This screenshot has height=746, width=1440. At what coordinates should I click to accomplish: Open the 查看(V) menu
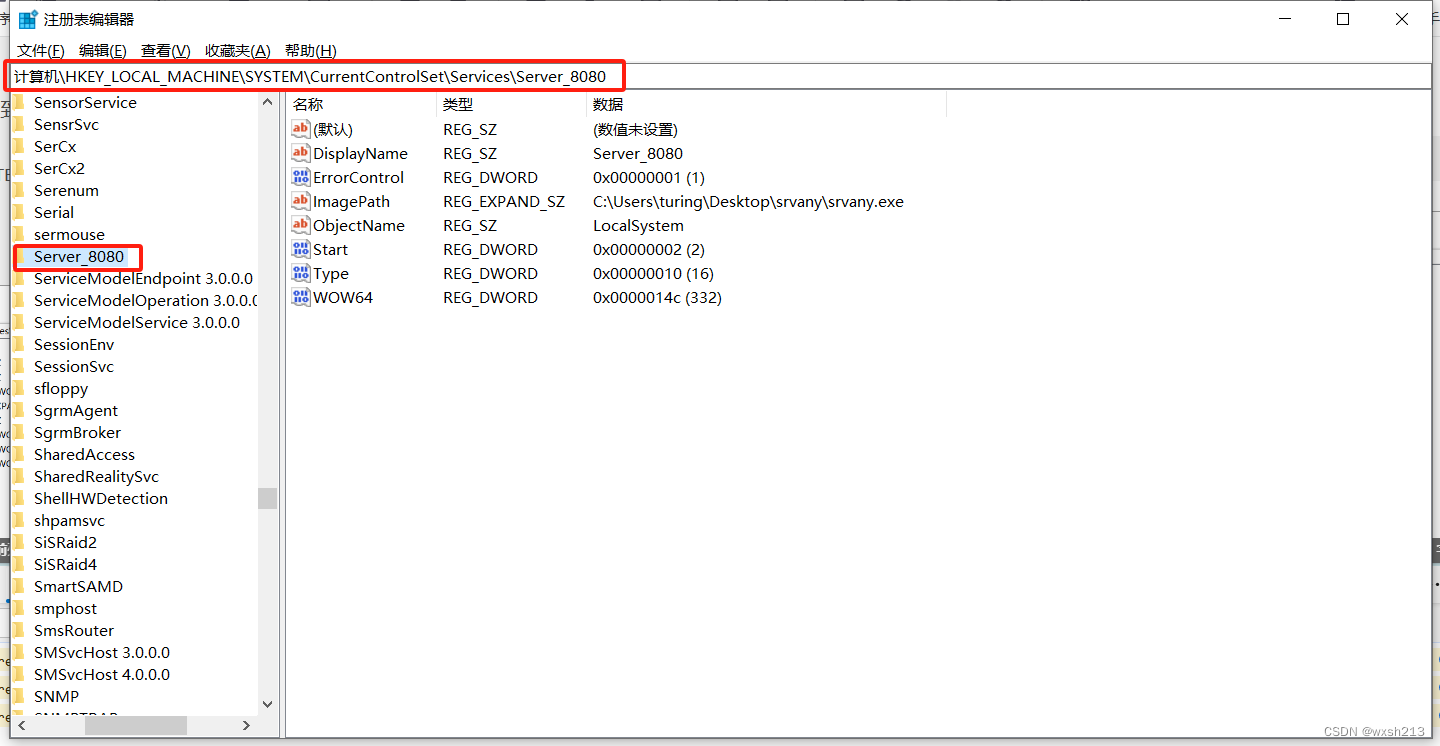165,51
